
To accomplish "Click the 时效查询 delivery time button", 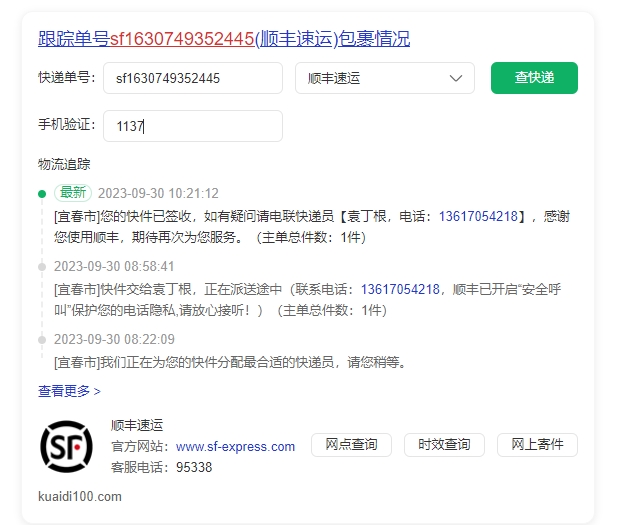I will 444,445.
